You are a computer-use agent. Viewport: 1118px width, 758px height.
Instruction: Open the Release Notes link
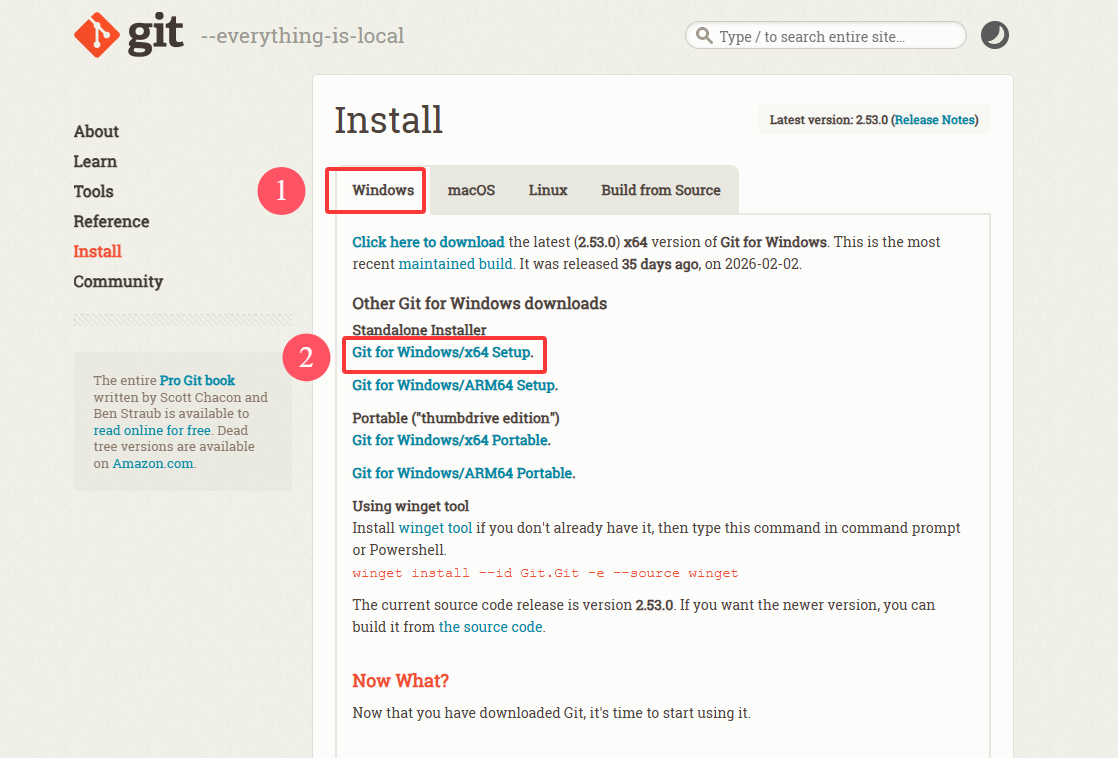point(934,120)
